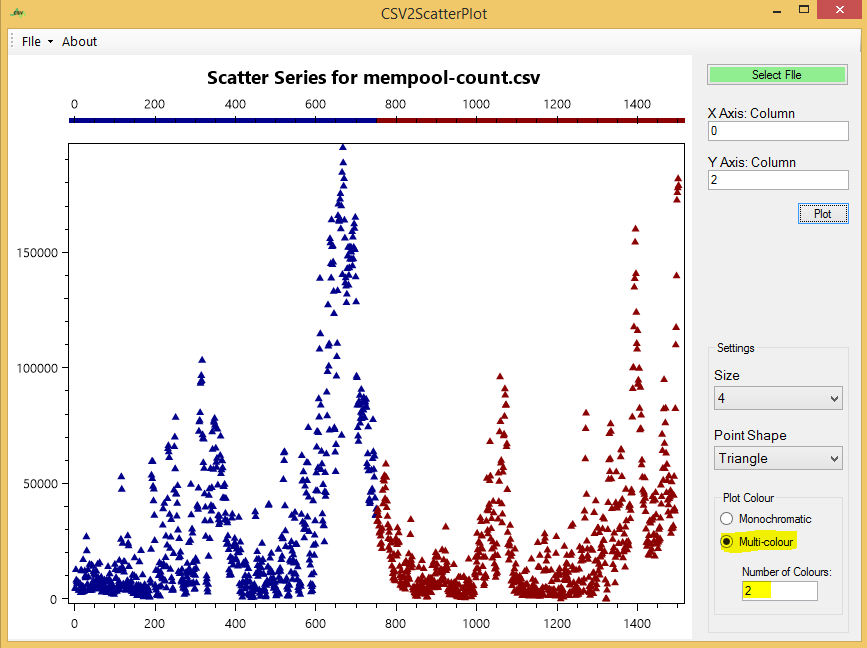The image size is (867, 648).
Task: Click the green Select File button
Action: [x=777, y=75]
